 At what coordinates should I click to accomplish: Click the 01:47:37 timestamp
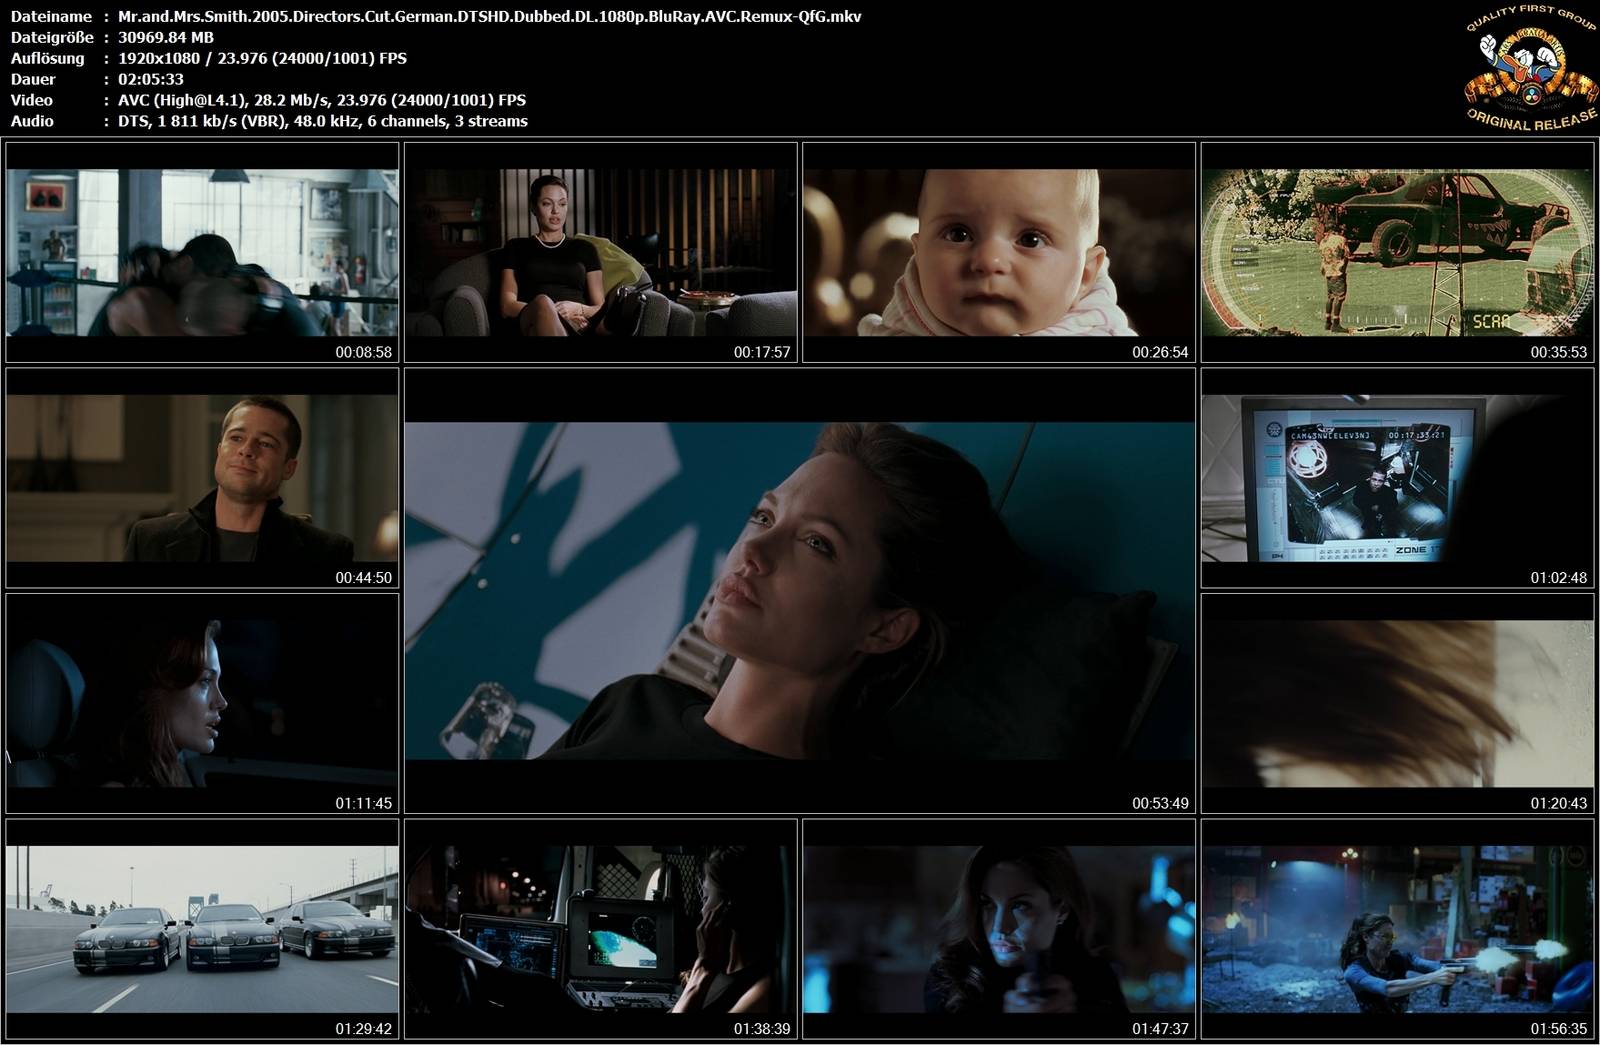click(1160, 1029)
